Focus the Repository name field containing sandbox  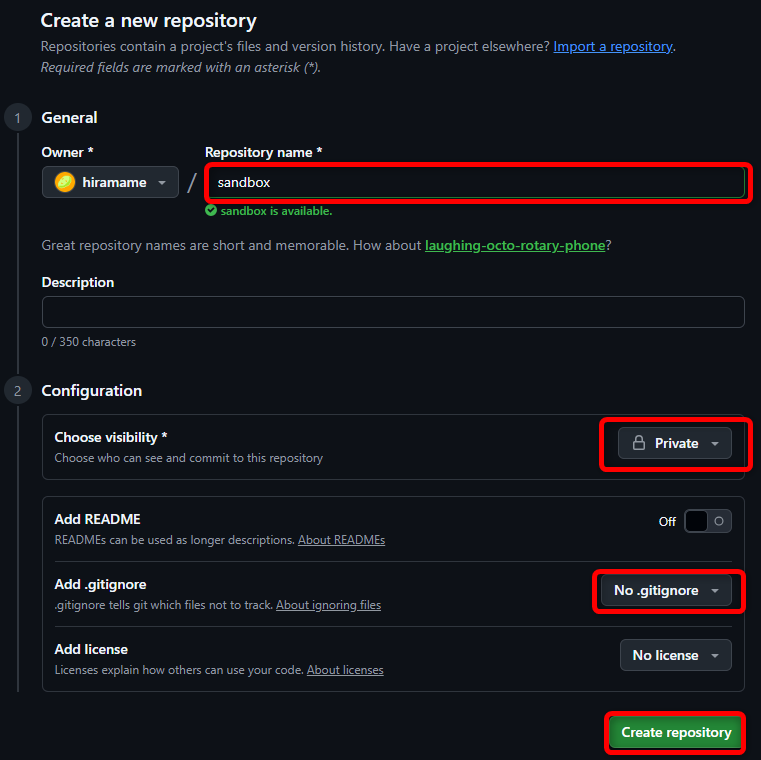pos(475,183)
